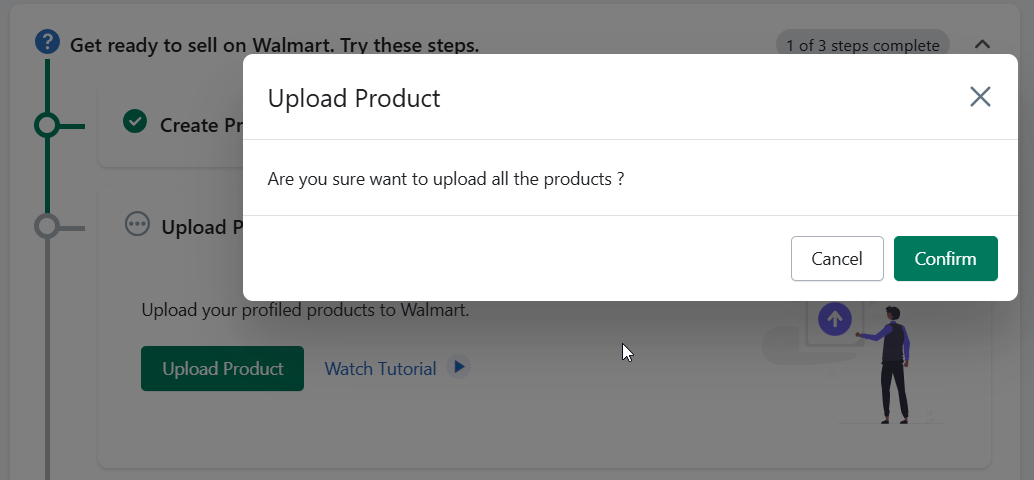
Task: Click the 'Get ready to sell on Walmart' heading
Action: [274, 45]
